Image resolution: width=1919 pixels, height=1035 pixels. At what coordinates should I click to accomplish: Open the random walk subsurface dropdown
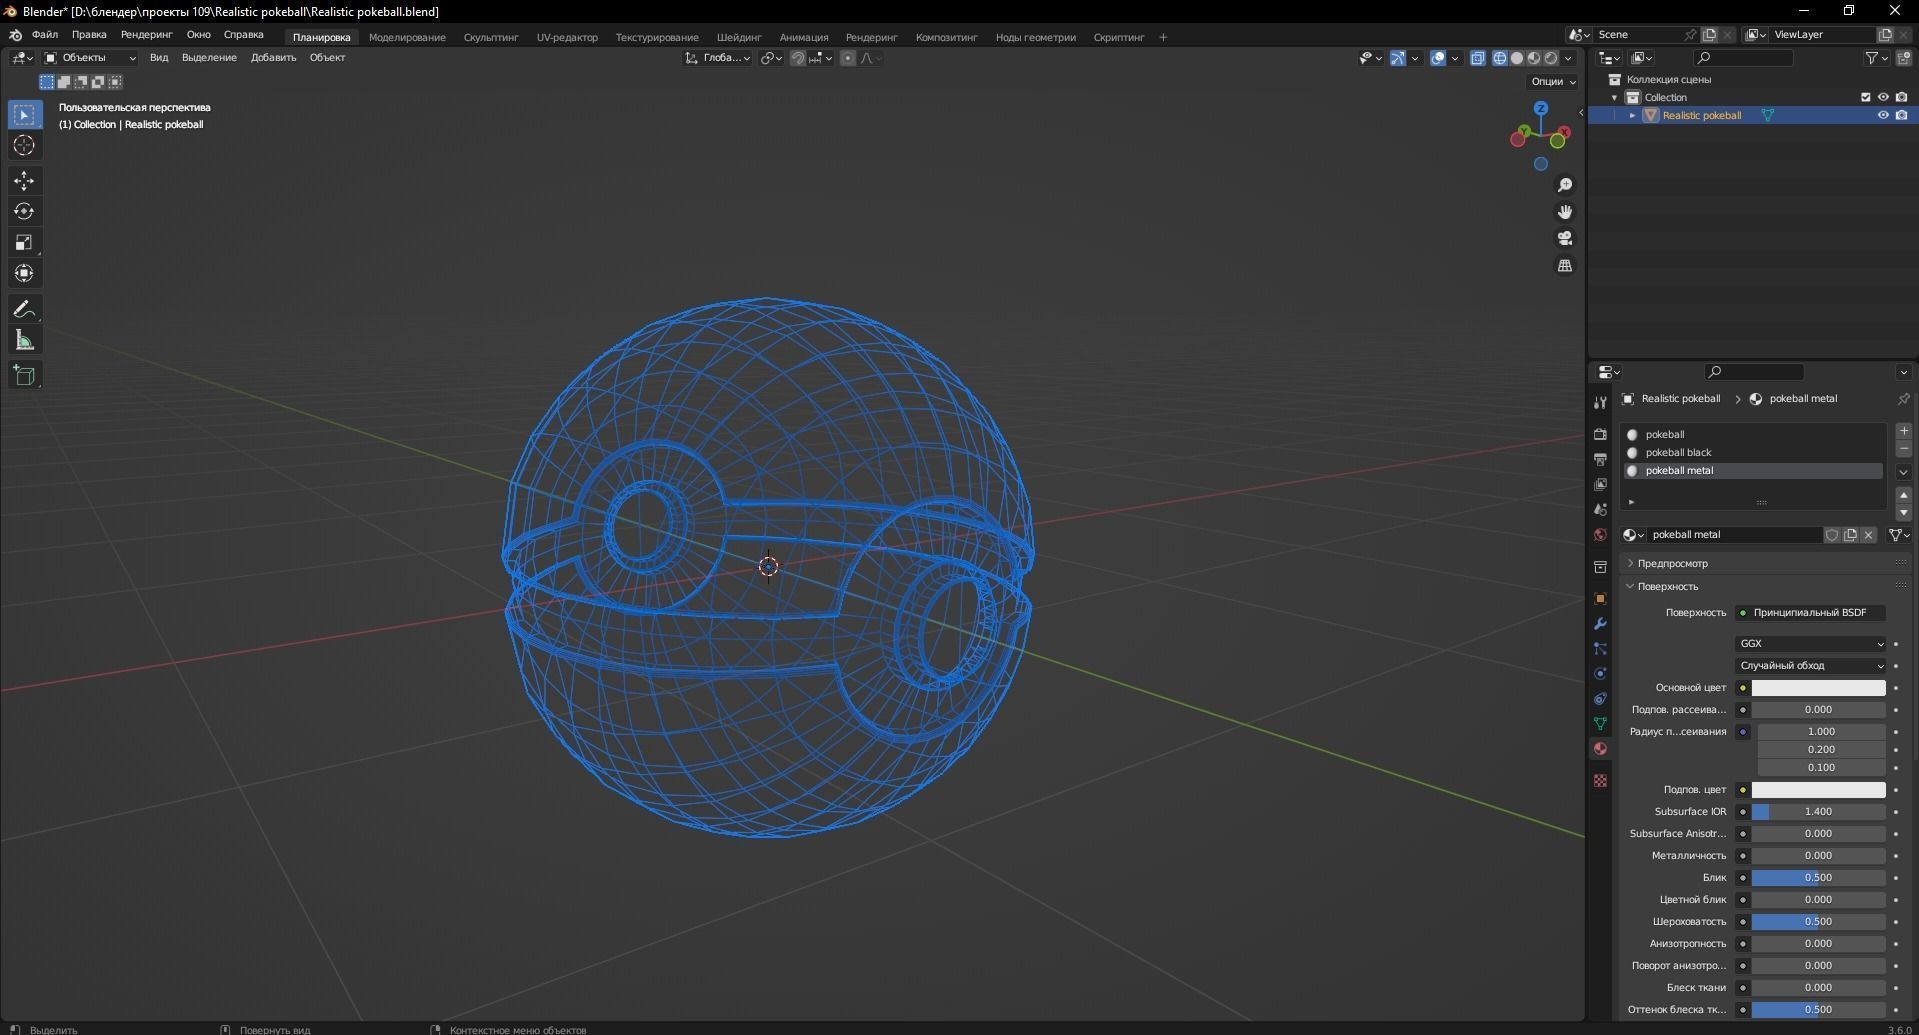(1811, 666)
